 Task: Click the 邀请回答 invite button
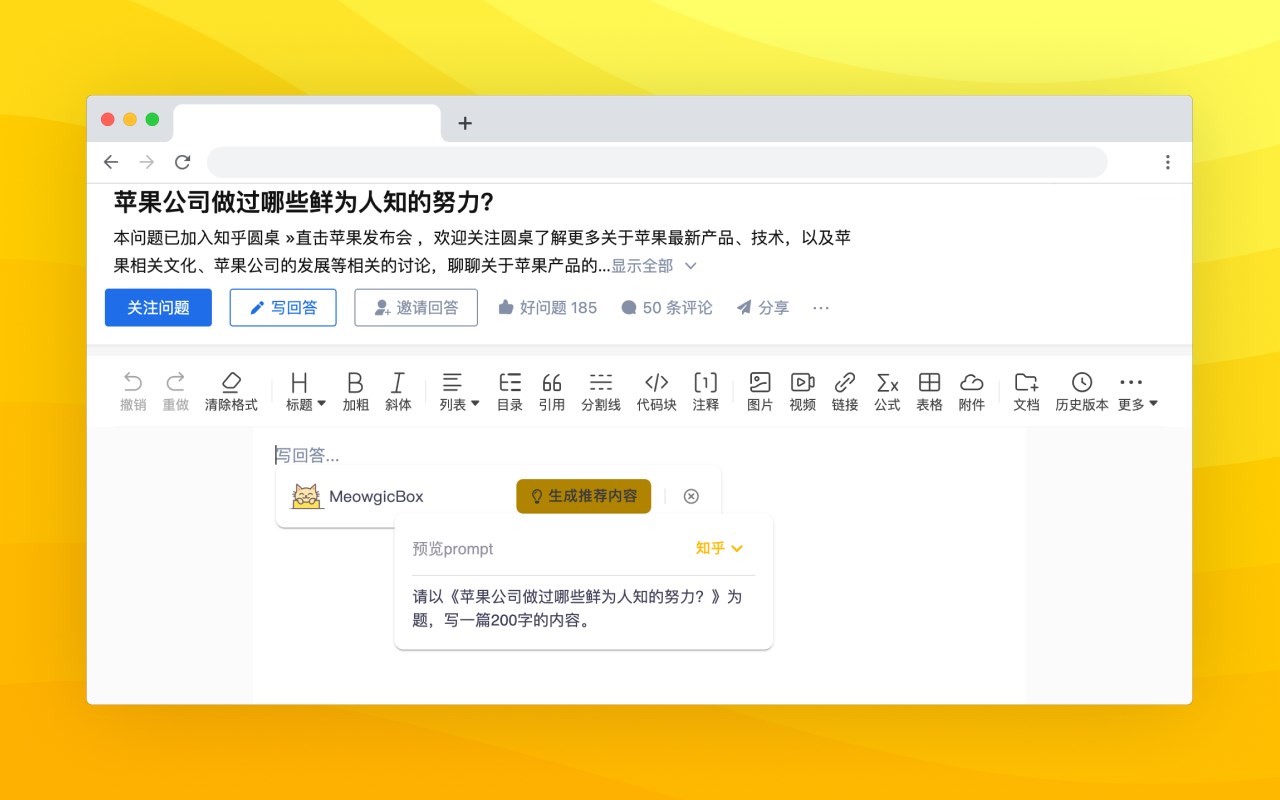416,308
